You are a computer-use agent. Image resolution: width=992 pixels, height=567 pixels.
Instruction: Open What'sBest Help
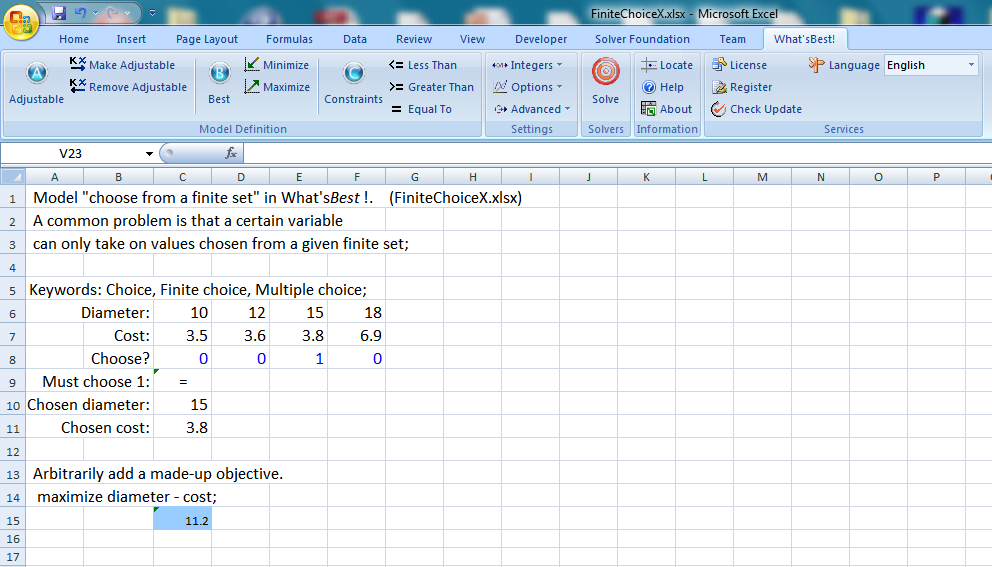(662, 87)
